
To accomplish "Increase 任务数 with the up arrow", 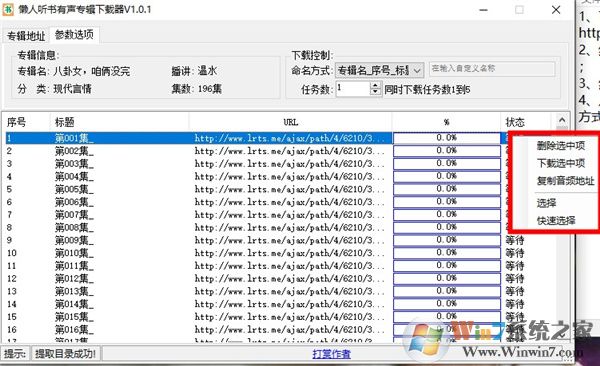I will 375,85.
